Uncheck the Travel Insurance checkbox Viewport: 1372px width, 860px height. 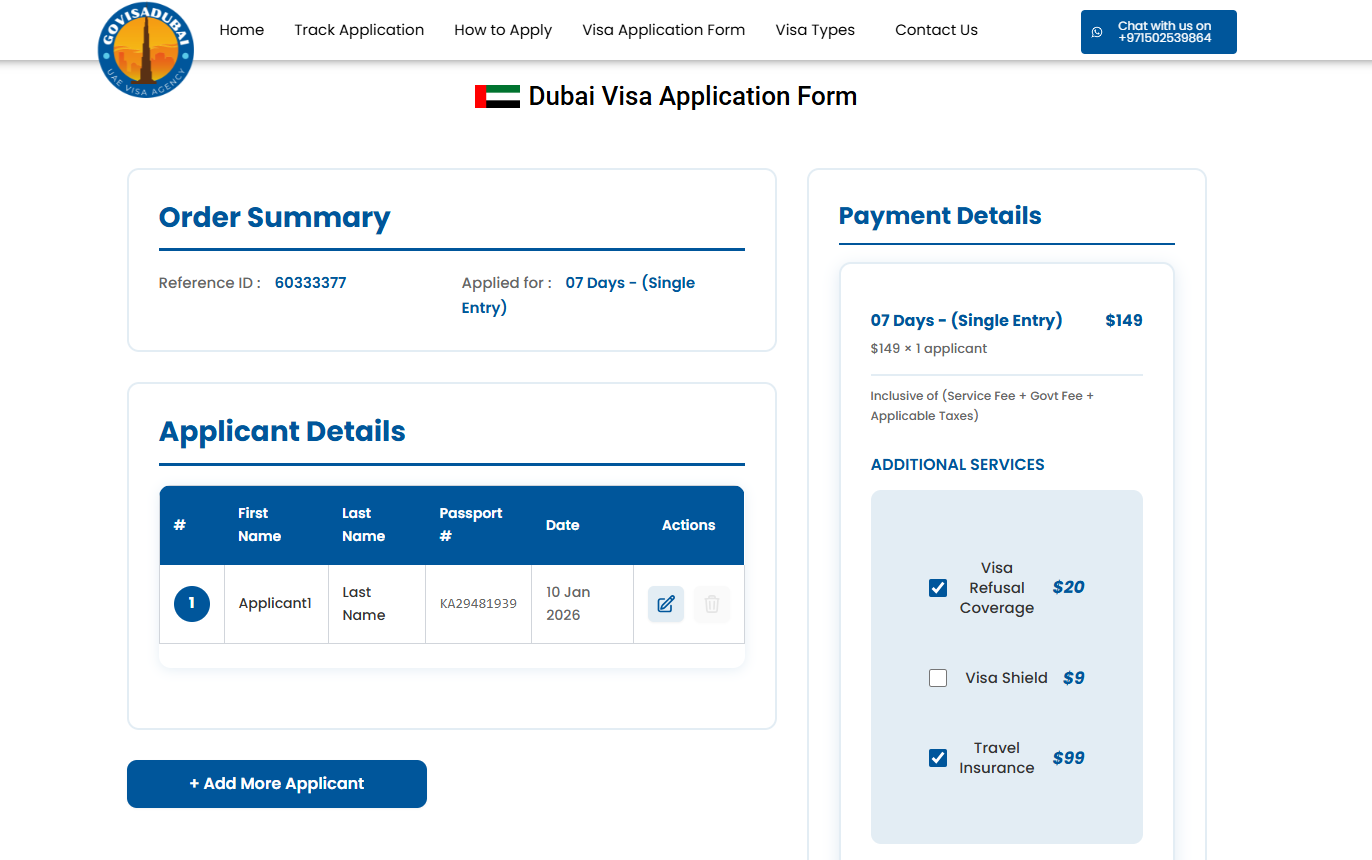(938, 758)
